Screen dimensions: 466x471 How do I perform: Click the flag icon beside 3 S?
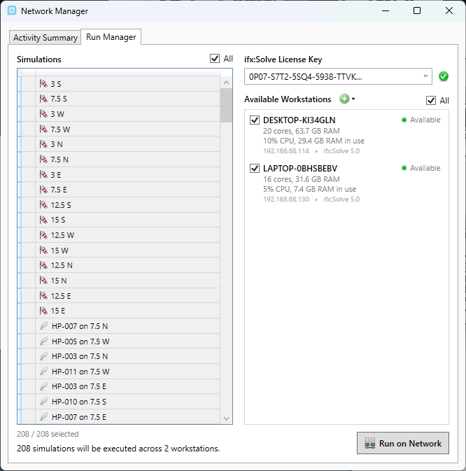pyautogui.click(x=43, y=84)
